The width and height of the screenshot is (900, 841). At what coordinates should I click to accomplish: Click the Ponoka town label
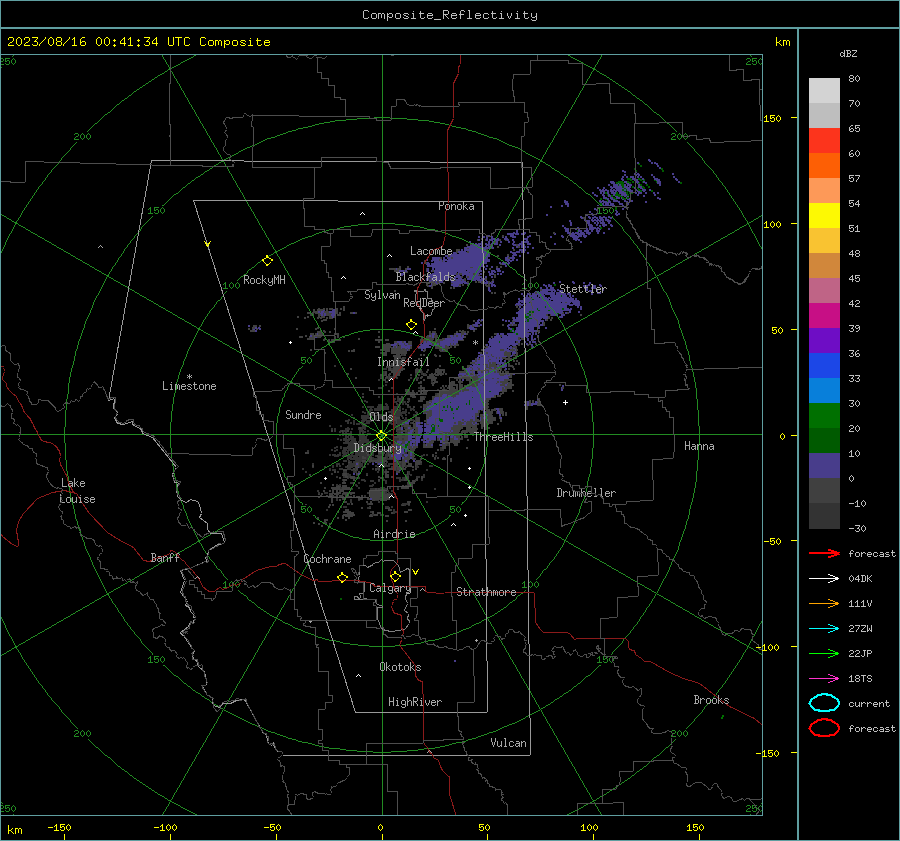pyautogui.click(x=456, y=206)
